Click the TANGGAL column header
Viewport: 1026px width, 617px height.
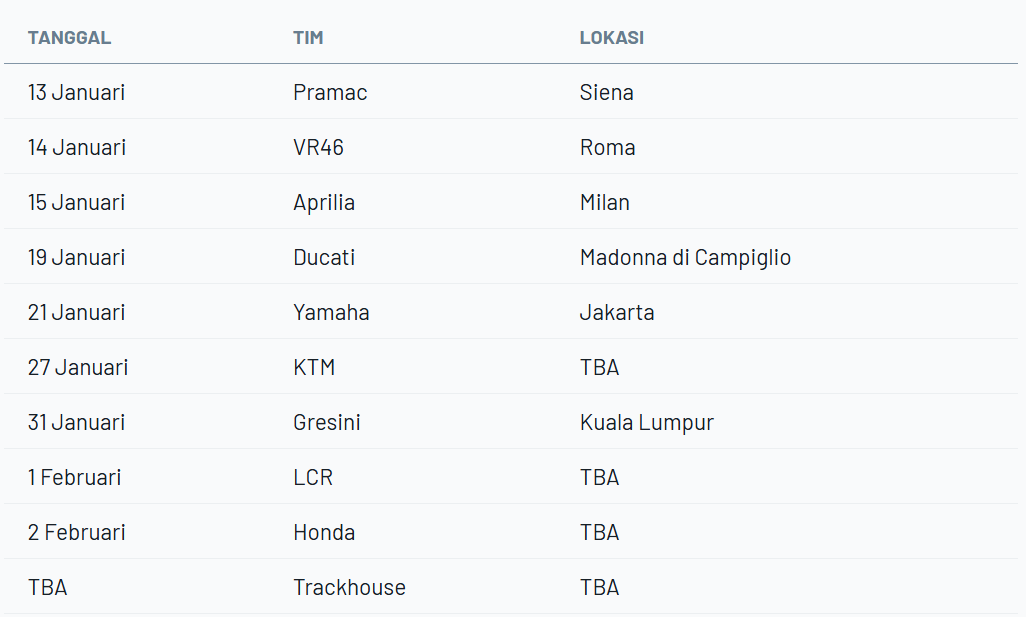pyautogui.click(x=69, y=38)
